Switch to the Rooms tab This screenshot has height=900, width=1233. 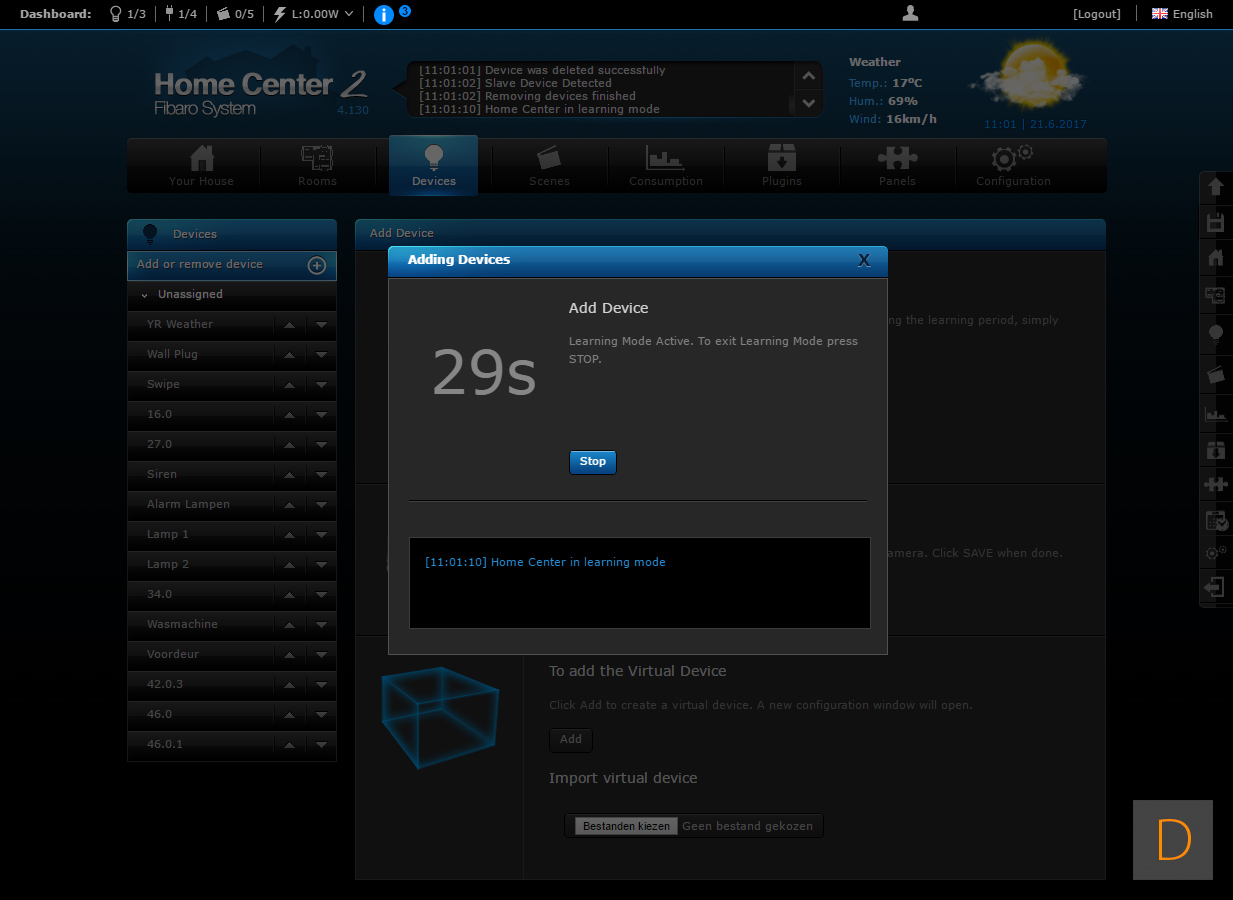tap(317, 165)
